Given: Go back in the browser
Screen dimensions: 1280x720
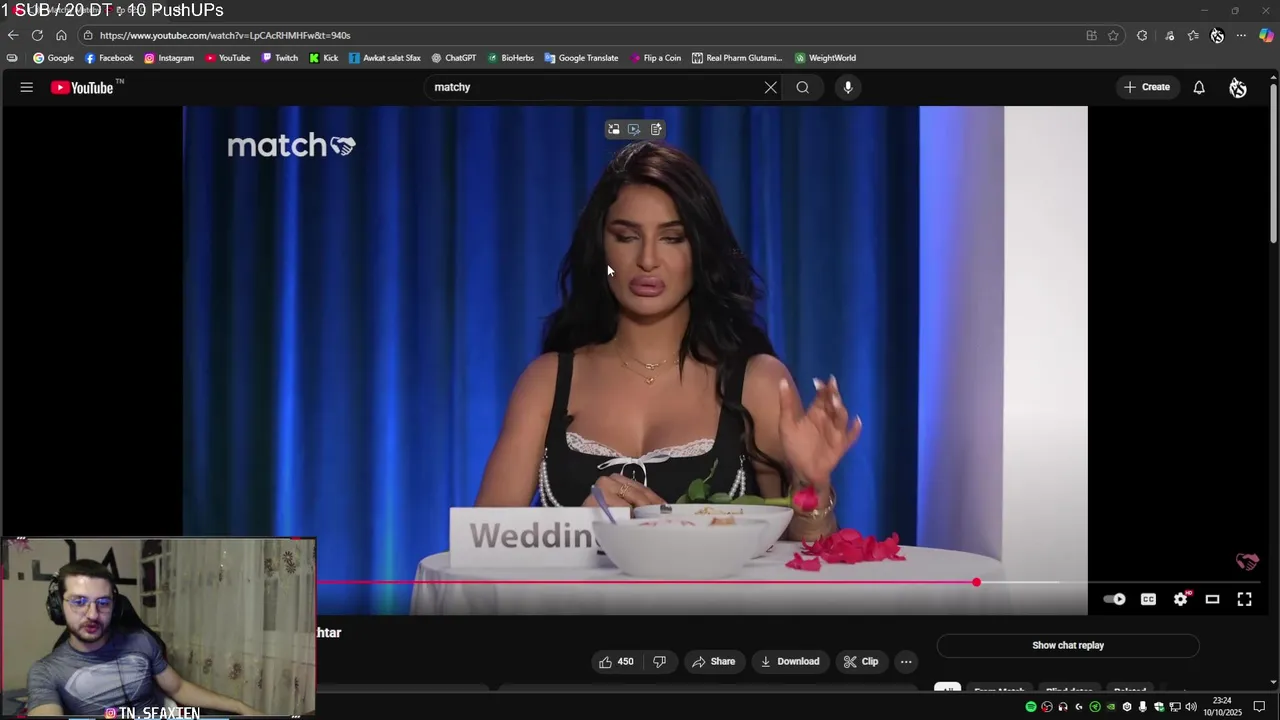Looking at the screenshot, I should (13, 35).
